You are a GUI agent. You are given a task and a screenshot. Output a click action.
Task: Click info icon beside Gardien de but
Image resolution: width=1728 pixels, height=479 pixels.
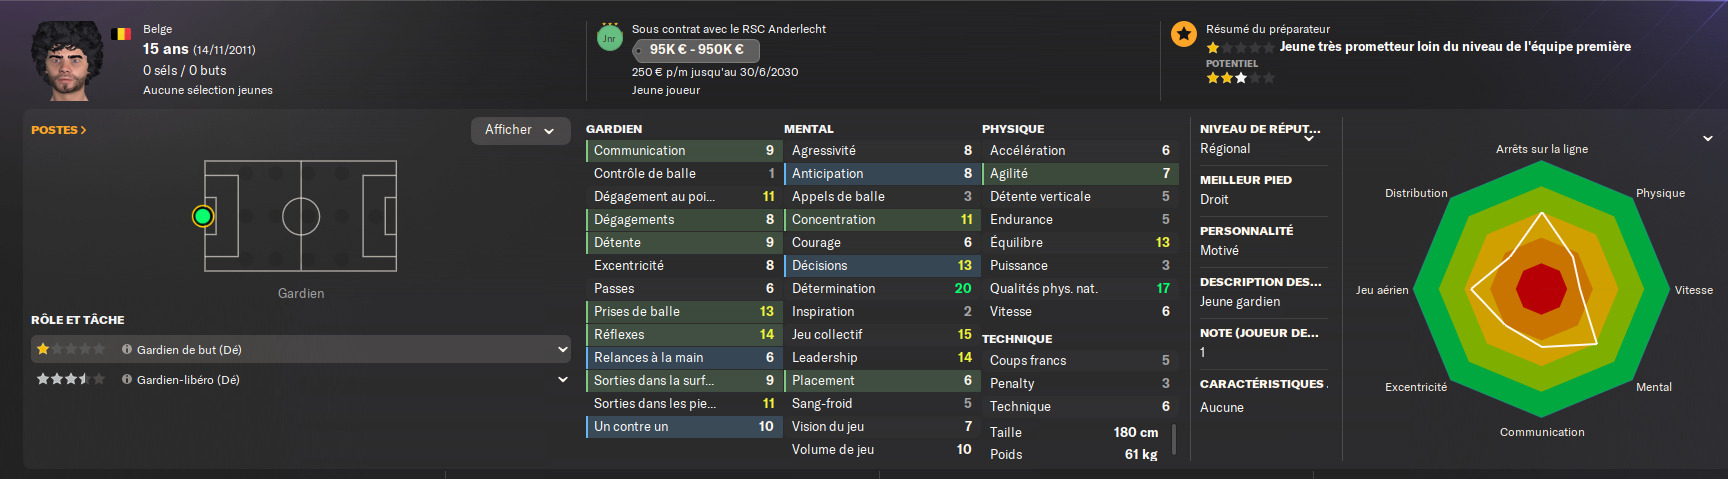[127, 350]
